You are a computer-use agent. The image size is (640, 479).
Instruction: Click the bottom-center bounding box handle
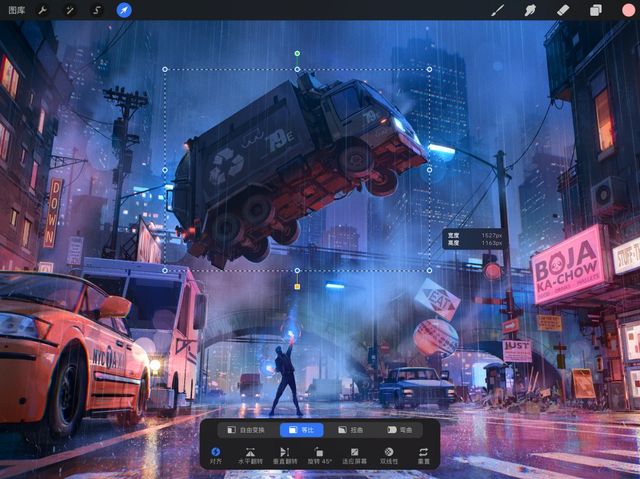pyautogui.click(x=297, y=270)
